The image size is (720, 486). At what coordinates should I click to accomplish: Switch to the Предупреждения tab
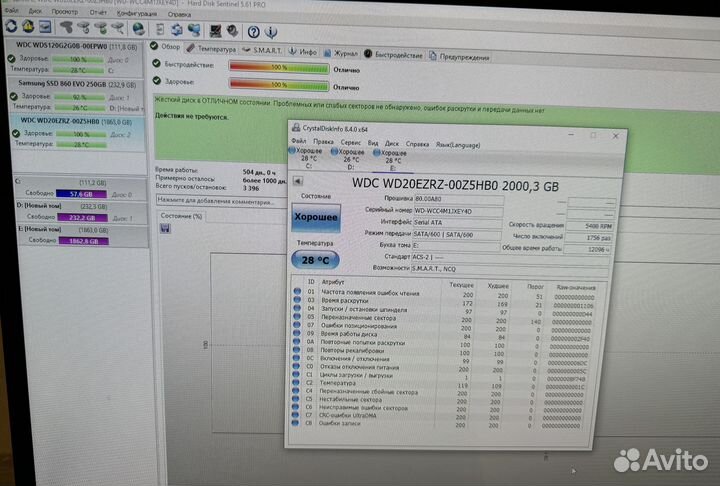460,57
